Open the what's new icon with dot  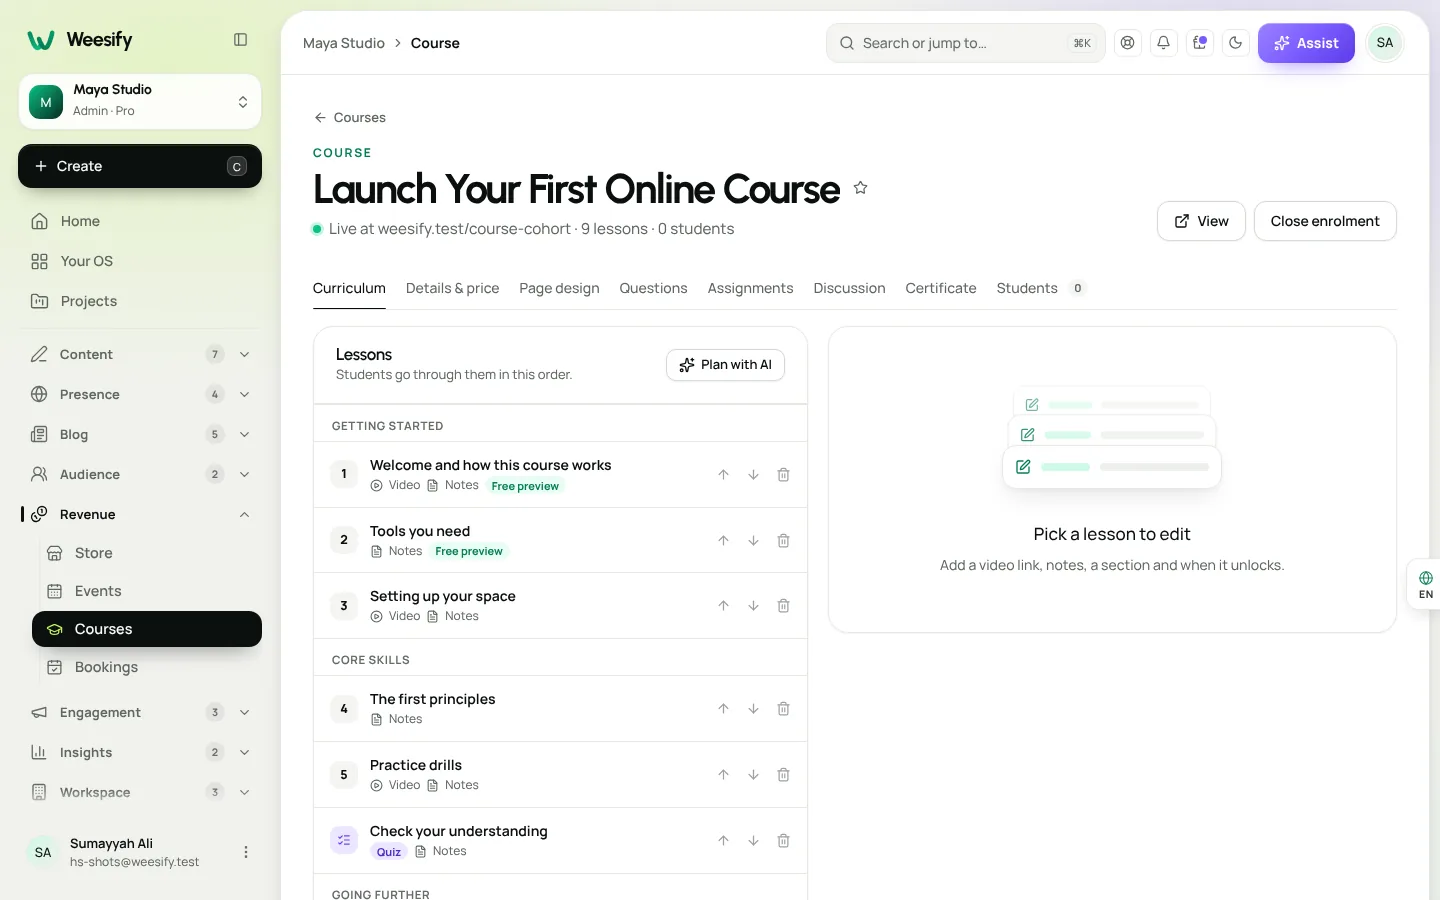coord(1200,43)
